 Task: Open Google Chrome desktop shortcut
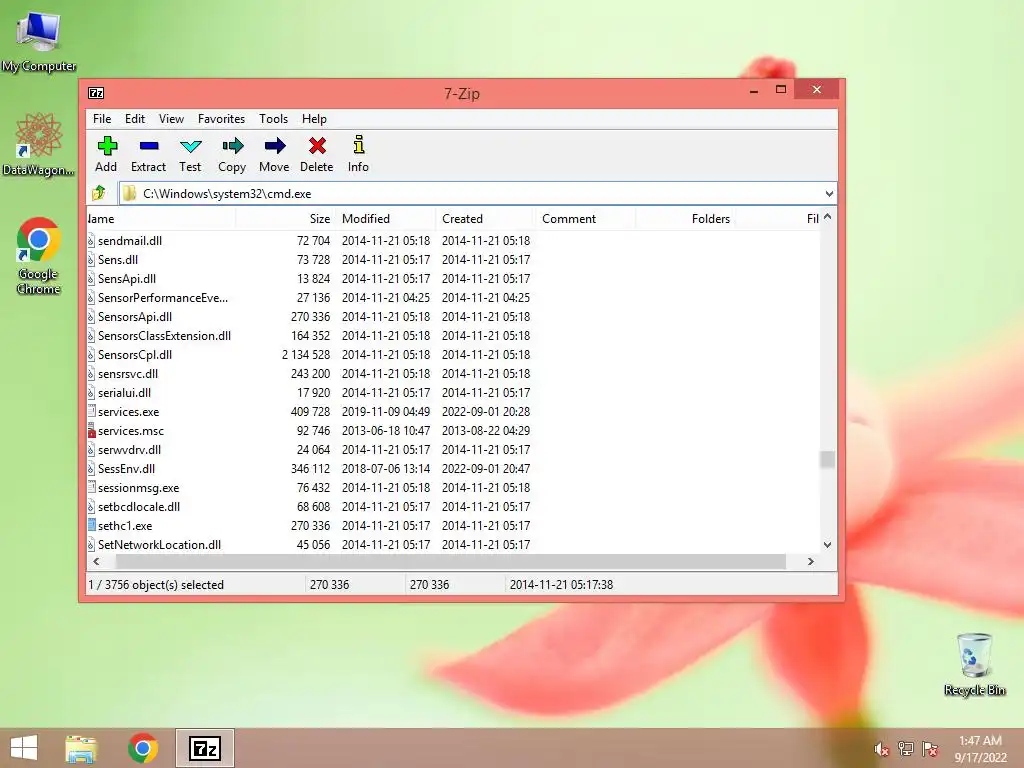pyautogui.click(x=39, y=255)
